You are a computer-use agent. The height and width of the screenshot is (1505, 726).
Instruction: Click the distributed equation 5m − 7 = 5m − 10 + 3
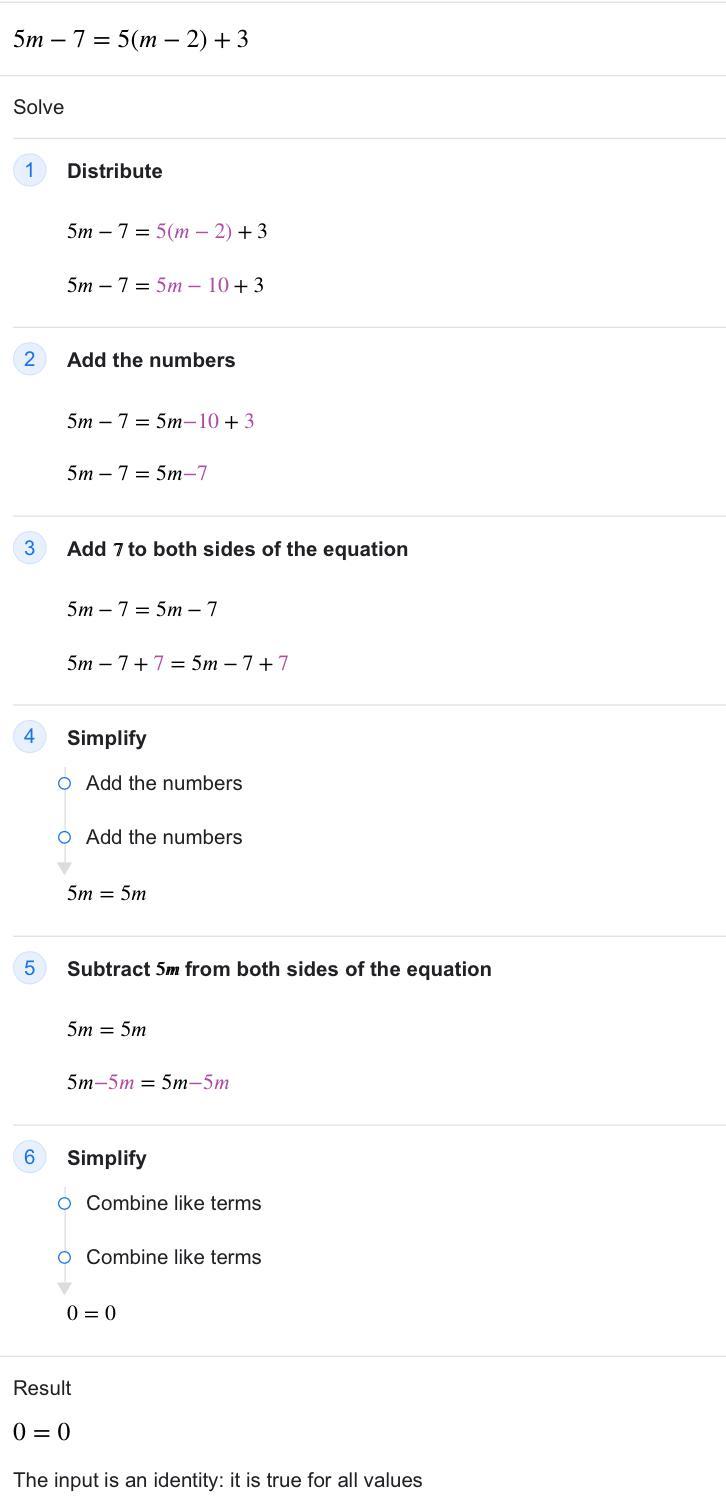point(165,286)
